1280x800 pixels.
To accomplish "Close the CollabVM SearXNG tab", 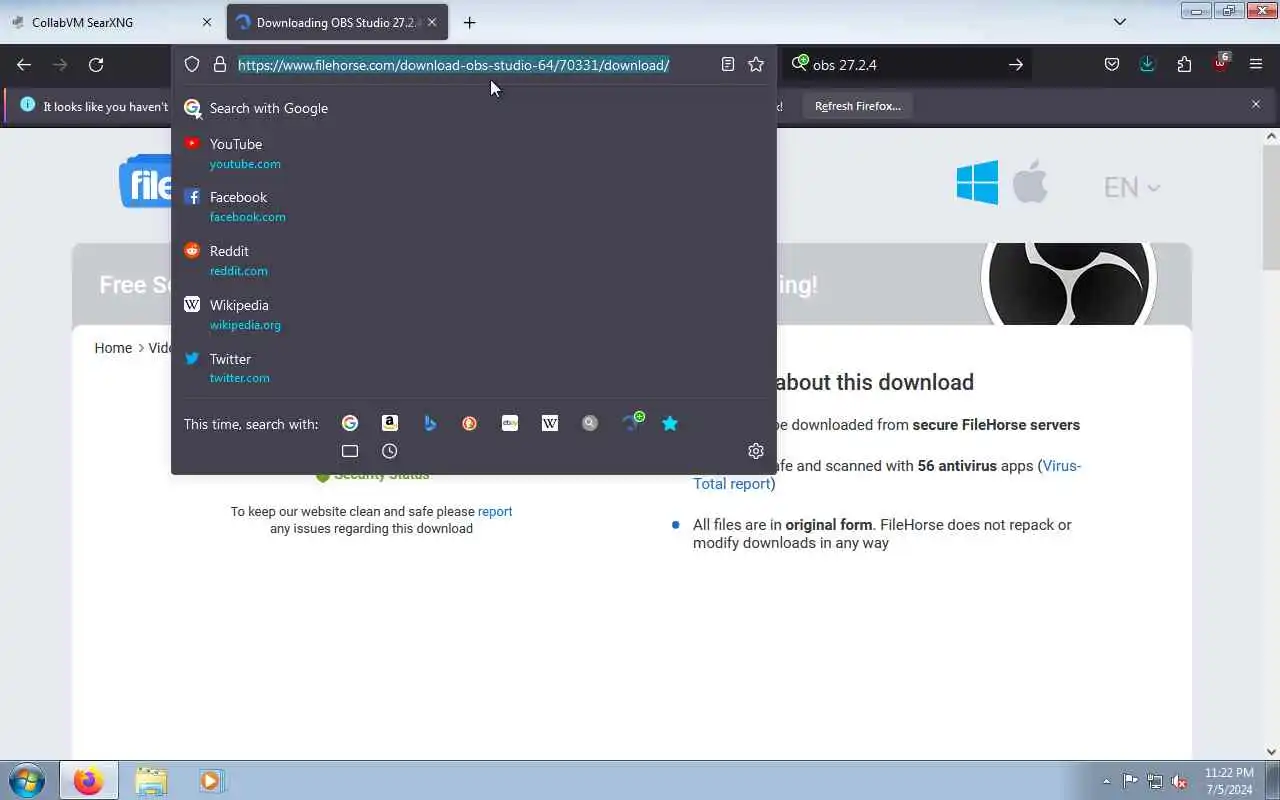I will point(207,22).
